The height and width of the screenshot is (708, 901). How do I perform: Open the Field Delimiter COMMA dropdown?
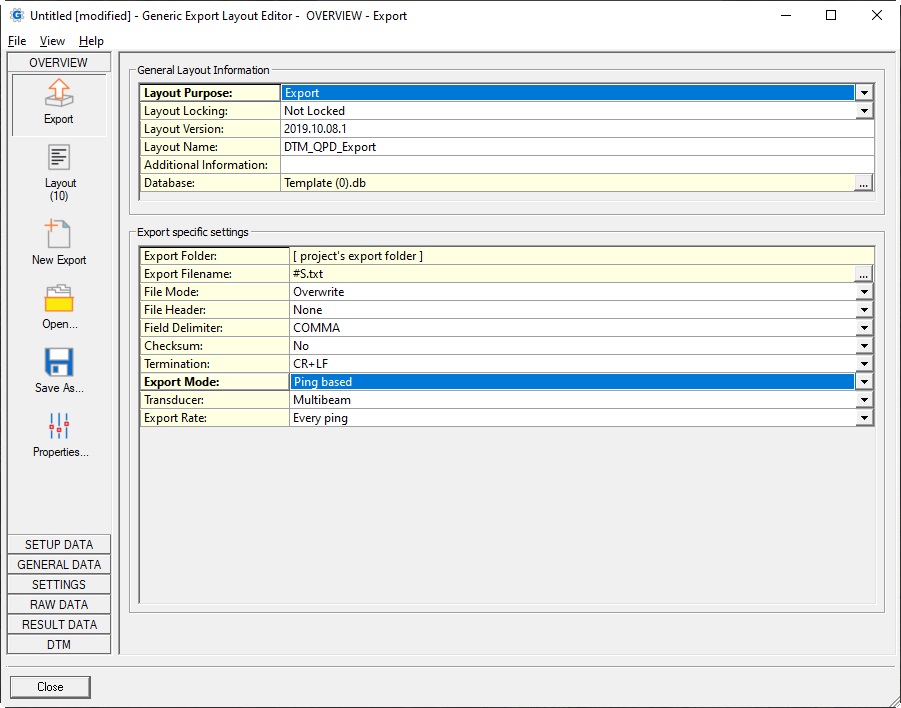tap(864, 328)
